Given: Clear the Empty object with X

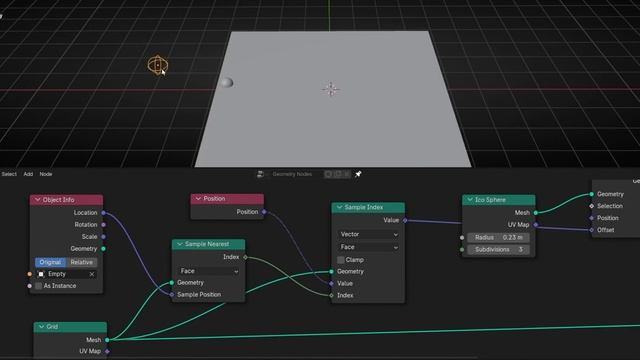Looking at the screenshot, I should coord(92,274).
